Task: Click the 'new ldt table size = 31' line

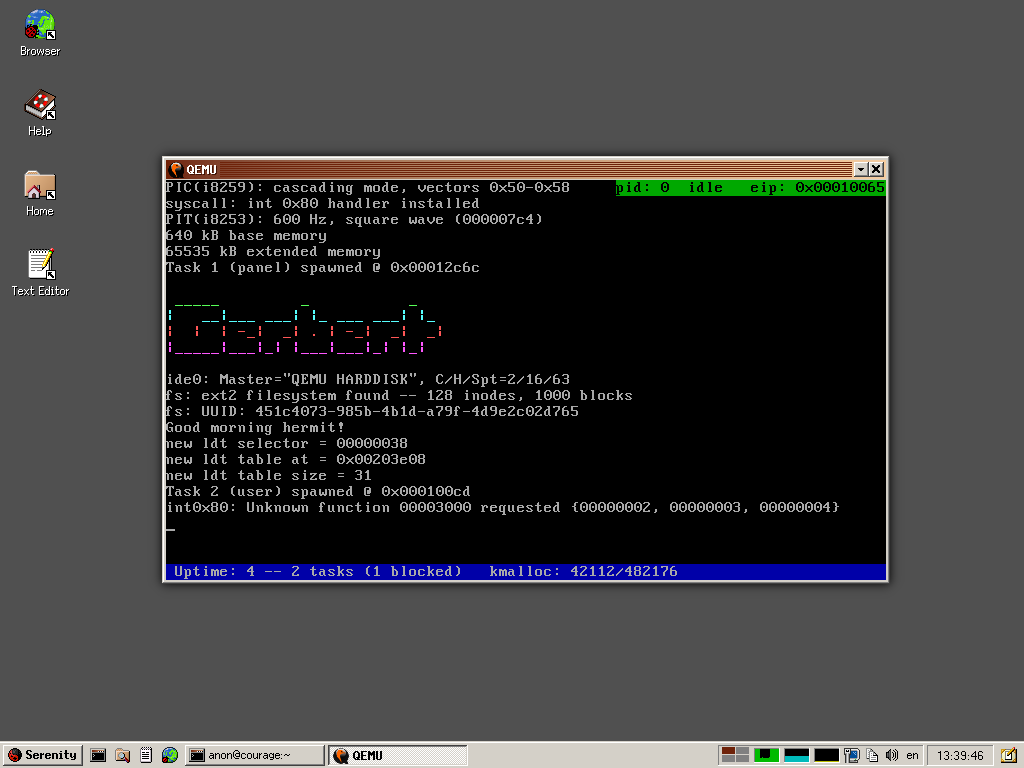Action: click(x=268, y=475)
